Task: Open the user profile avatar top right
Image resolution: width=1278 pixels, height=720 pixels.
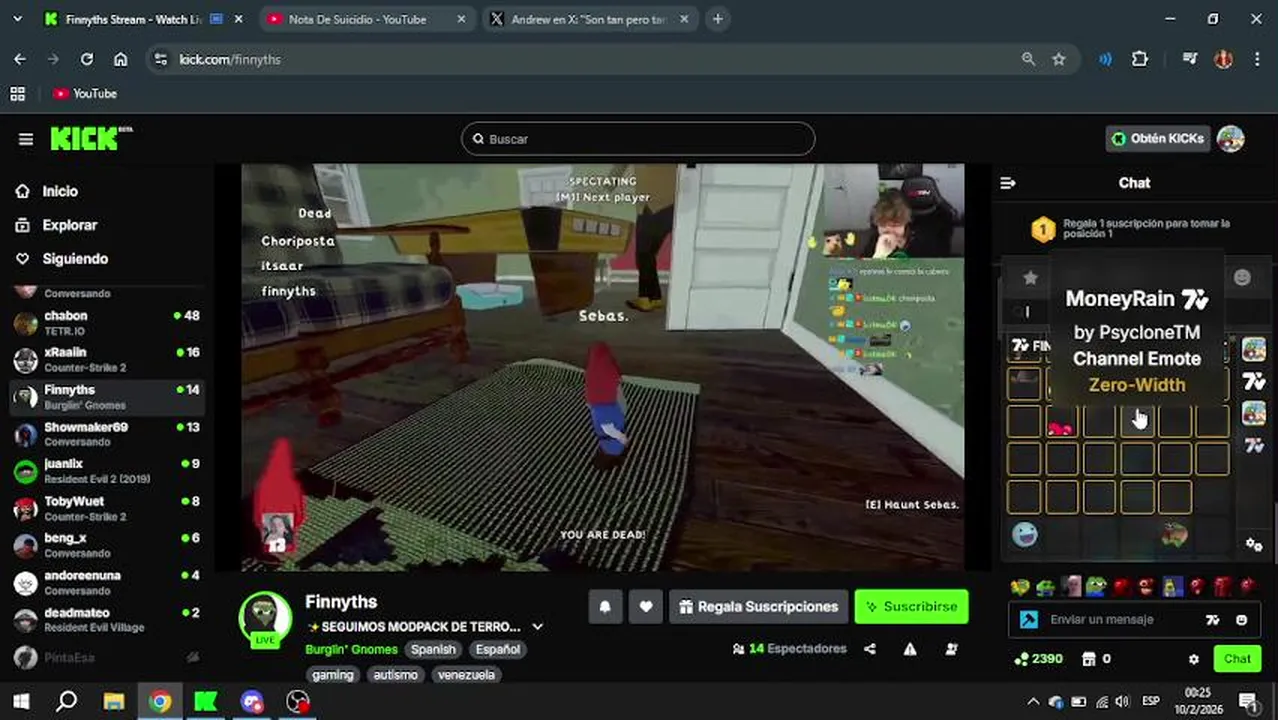Action: tap(1231, 139)
